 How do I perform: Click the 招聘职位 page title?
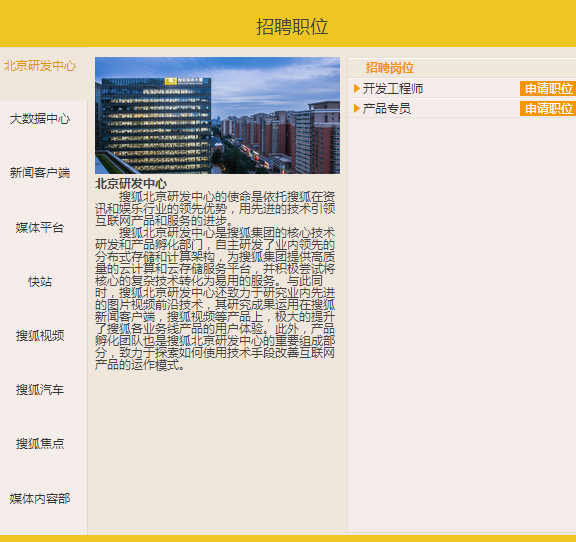pyautogui.click(x=292, y=27)
